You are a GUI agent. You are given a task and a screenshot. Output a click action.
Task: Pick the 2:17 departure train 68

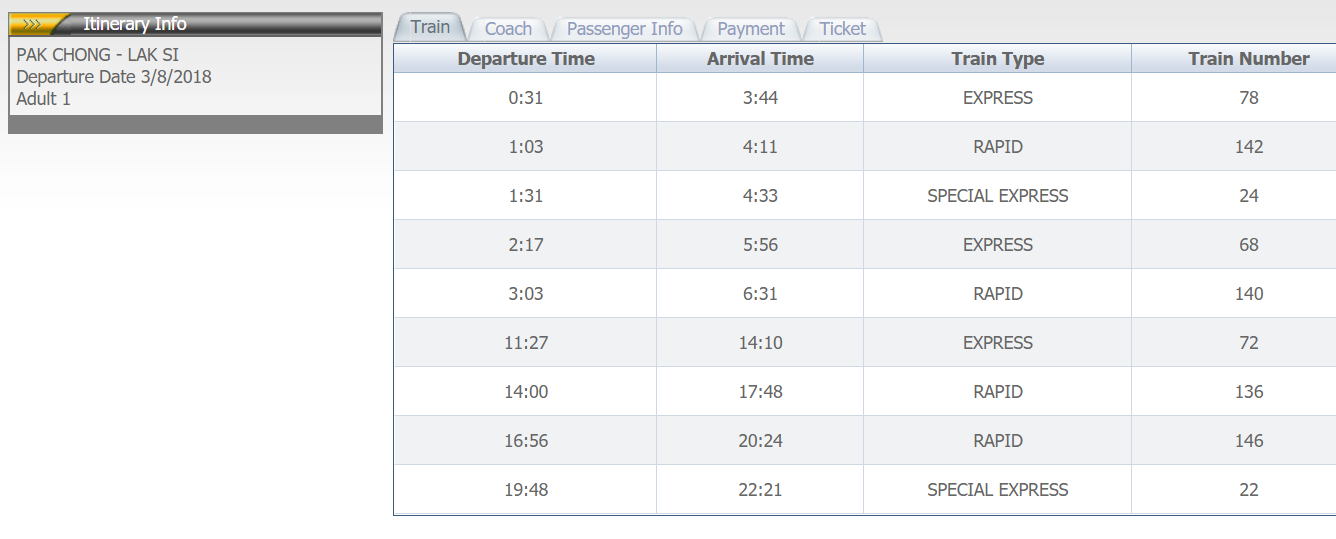pyautogui.click(x=865, y=245)
